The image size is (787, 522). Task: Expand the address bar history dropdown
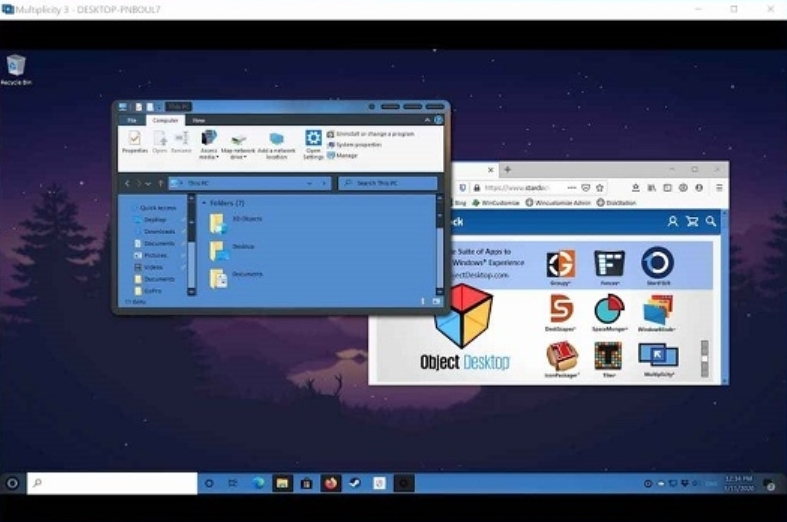point(309,184)
